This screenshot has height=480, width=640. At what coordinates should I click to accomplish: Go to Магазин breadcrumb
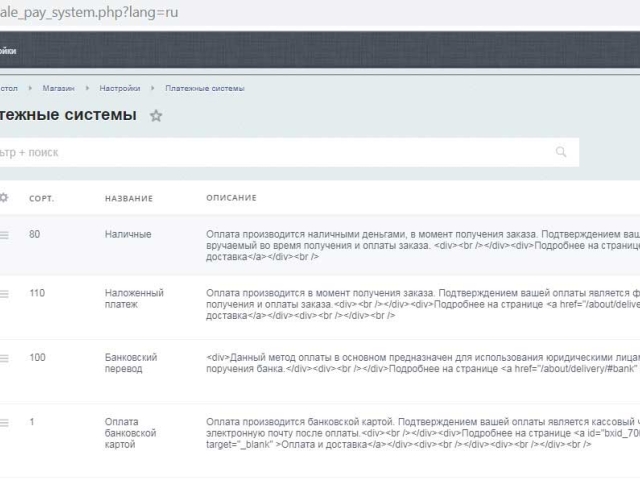click(x=58, y=88)
